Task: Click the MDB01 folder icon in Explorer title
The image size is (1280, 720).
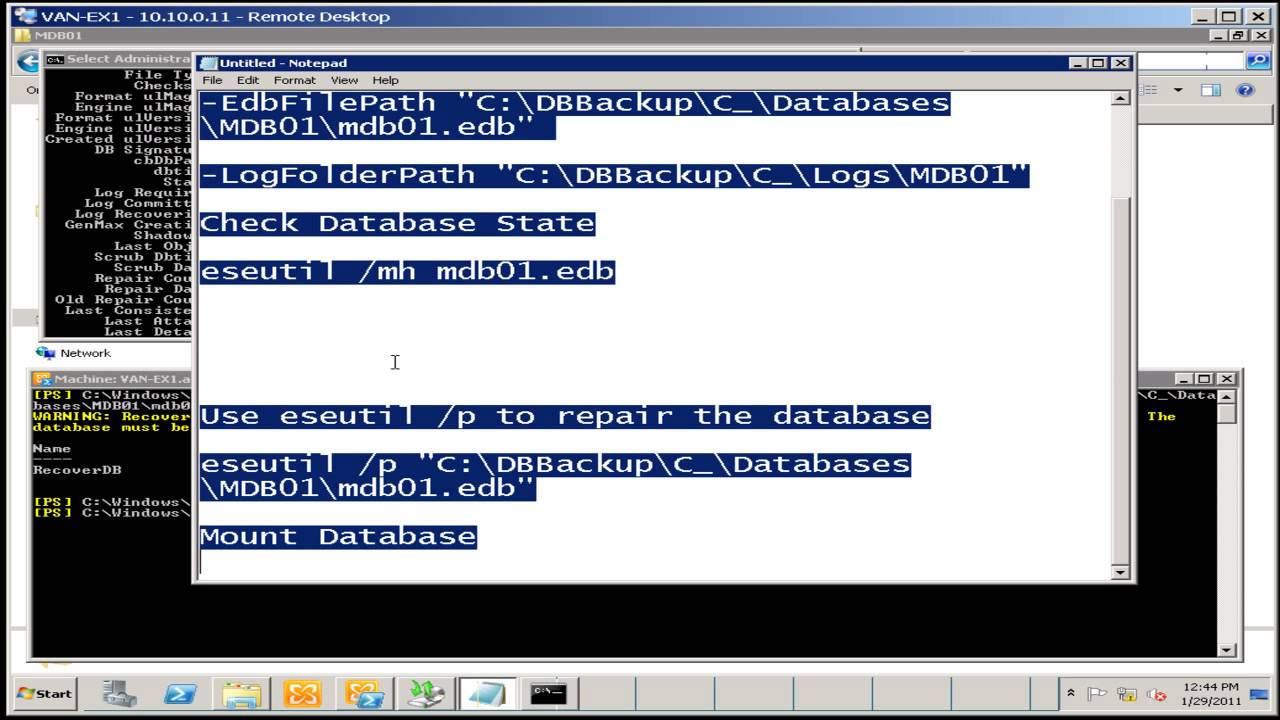Action: click(x=22, y=36)
